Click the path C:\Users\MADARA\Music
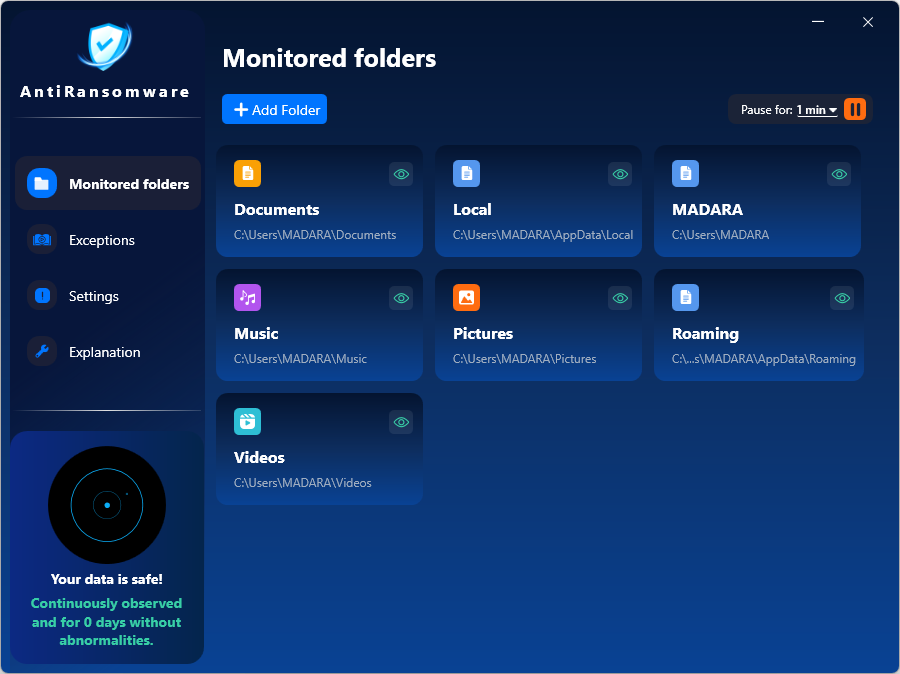The image size is (900, 674). (x=300, y=359)
